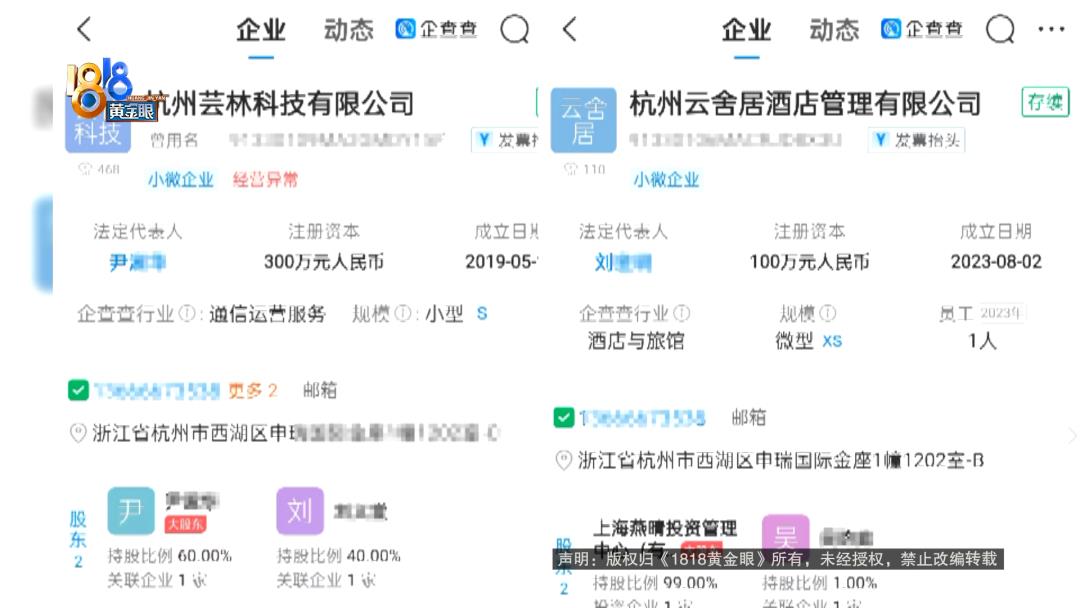The height and width of the screenshot is (608, 1080).
Task: Tap the green verified phone icon, right page
Action: (564, 417)
